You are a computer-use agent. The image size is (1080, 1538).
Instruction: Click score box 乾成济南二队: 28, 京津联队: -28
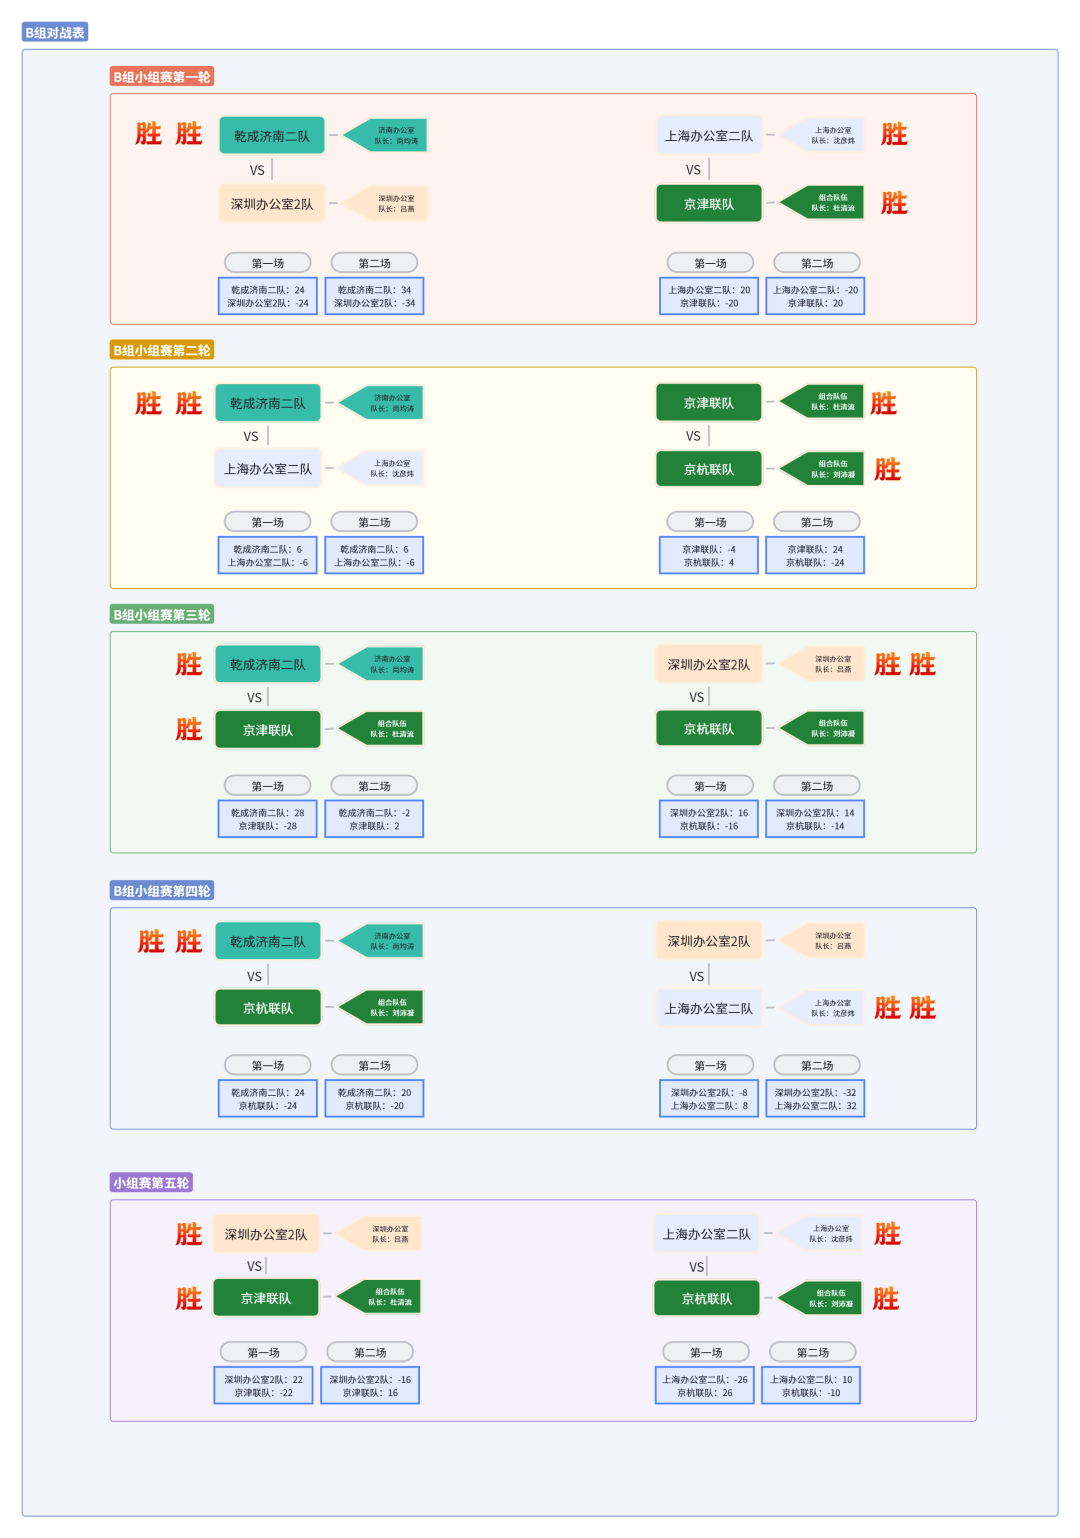268,820
